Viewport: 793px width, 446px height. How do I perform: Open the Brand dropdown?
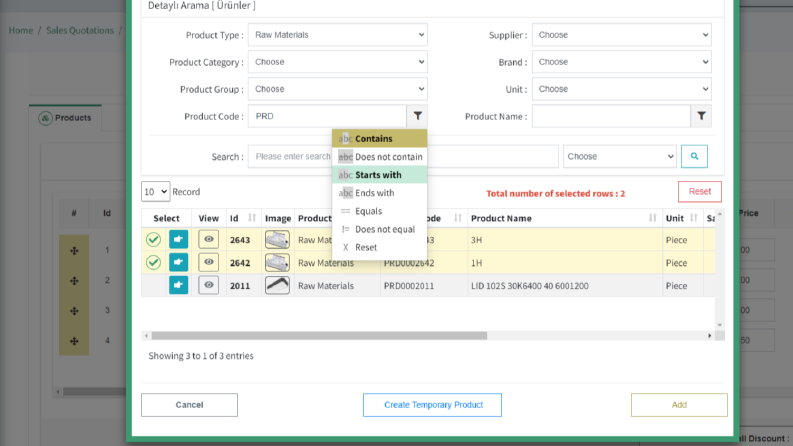tap(622, 62)
